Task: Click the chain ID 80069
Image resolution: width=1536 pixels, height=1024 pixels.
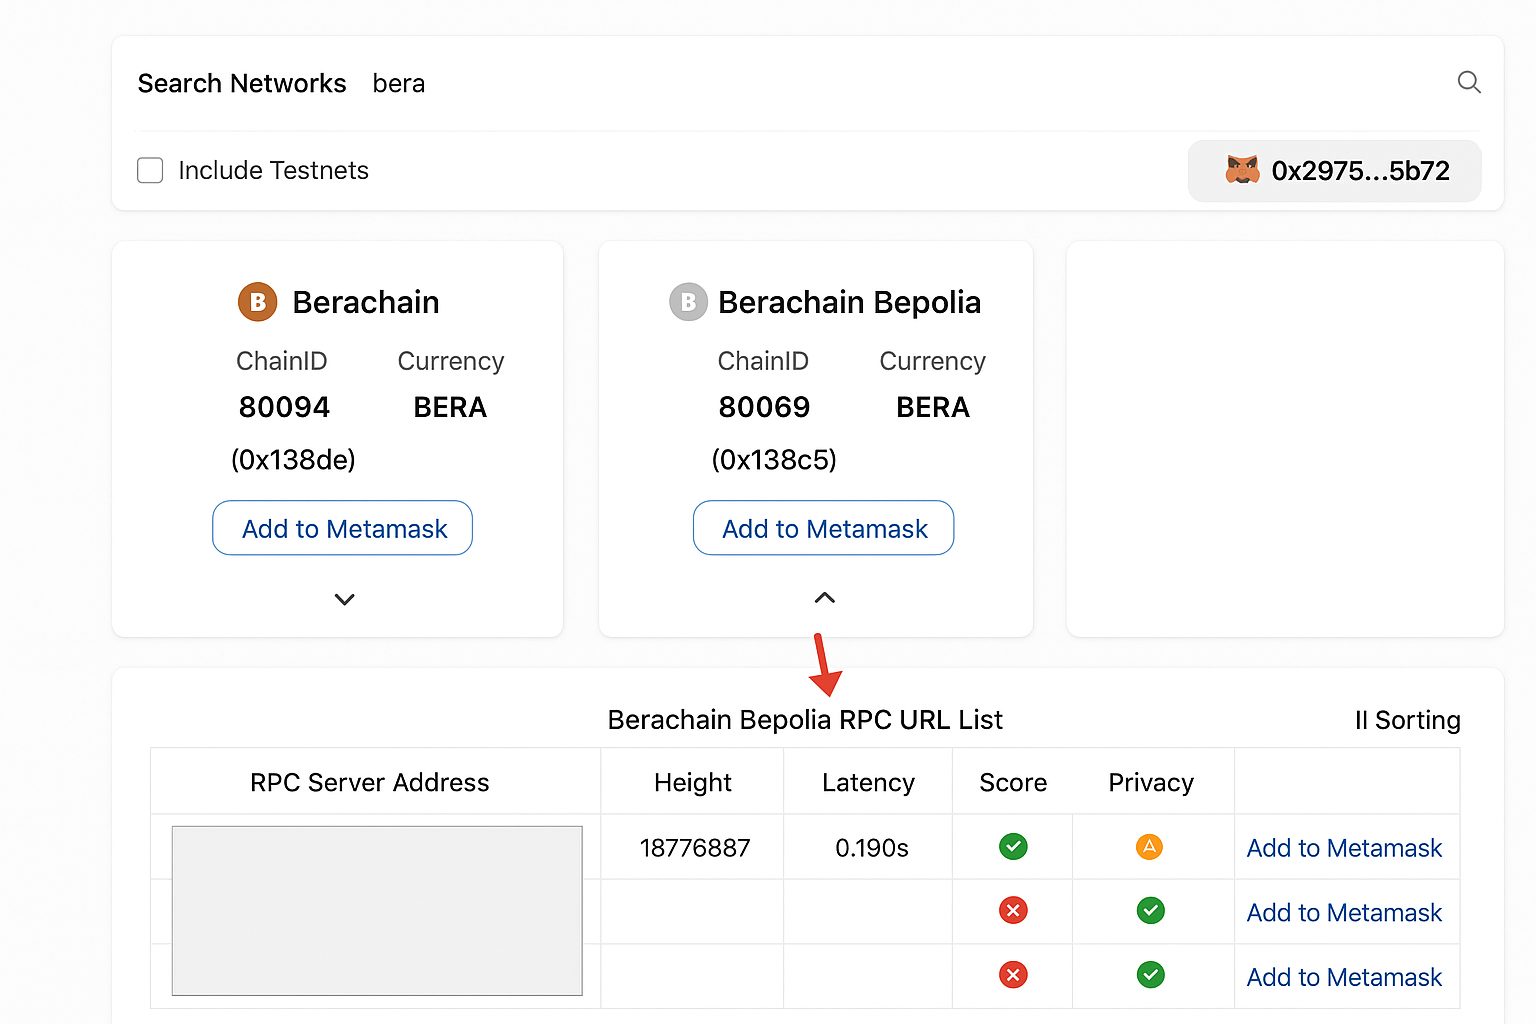Action: click(764, 407)
